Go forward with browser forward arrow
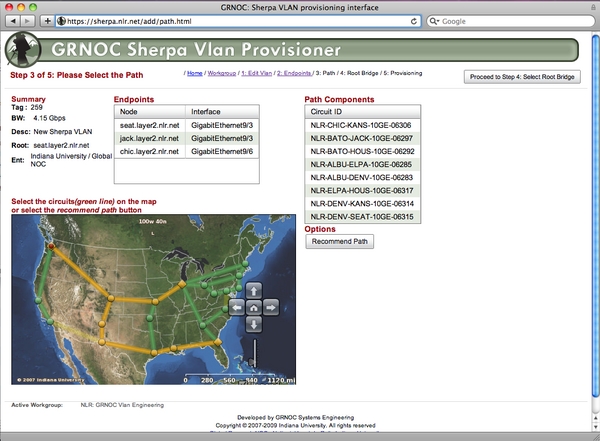Image resolution: width=600 pixels, height=441 pixels. (28, 21)
